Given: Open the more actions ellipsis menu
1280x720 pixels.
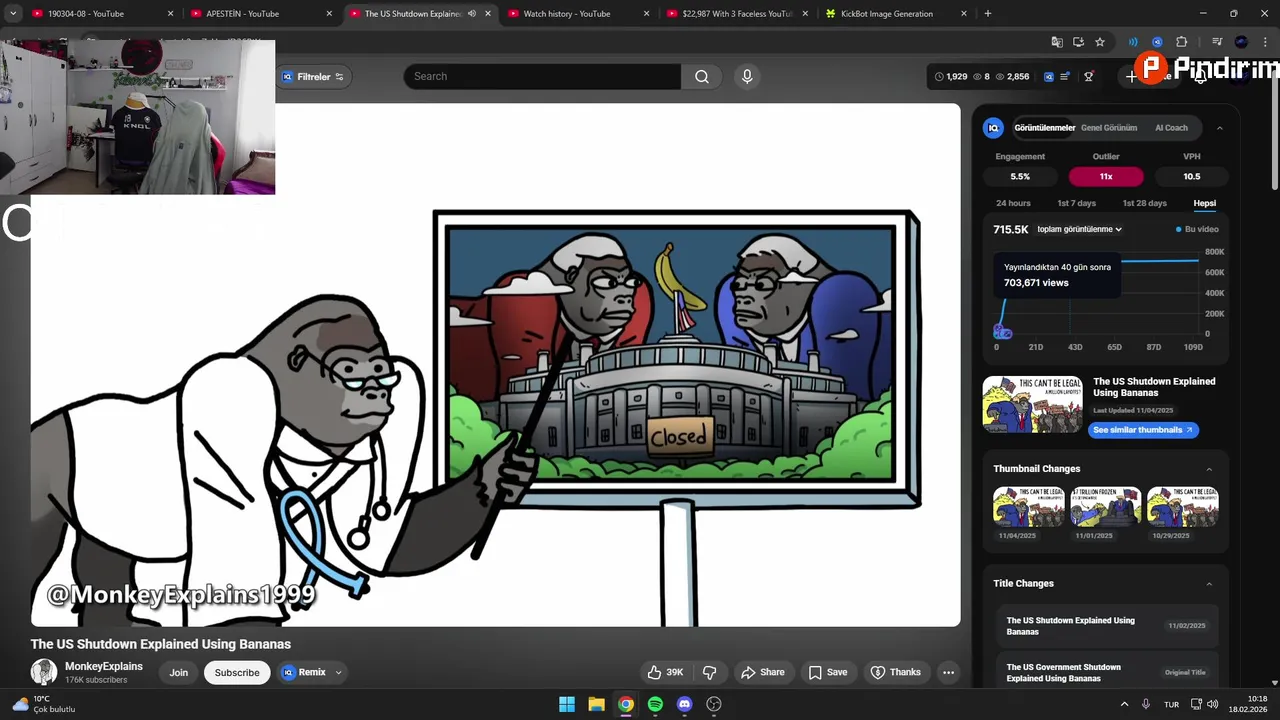Looking at the screenshot, I should (x=948, y=672).
